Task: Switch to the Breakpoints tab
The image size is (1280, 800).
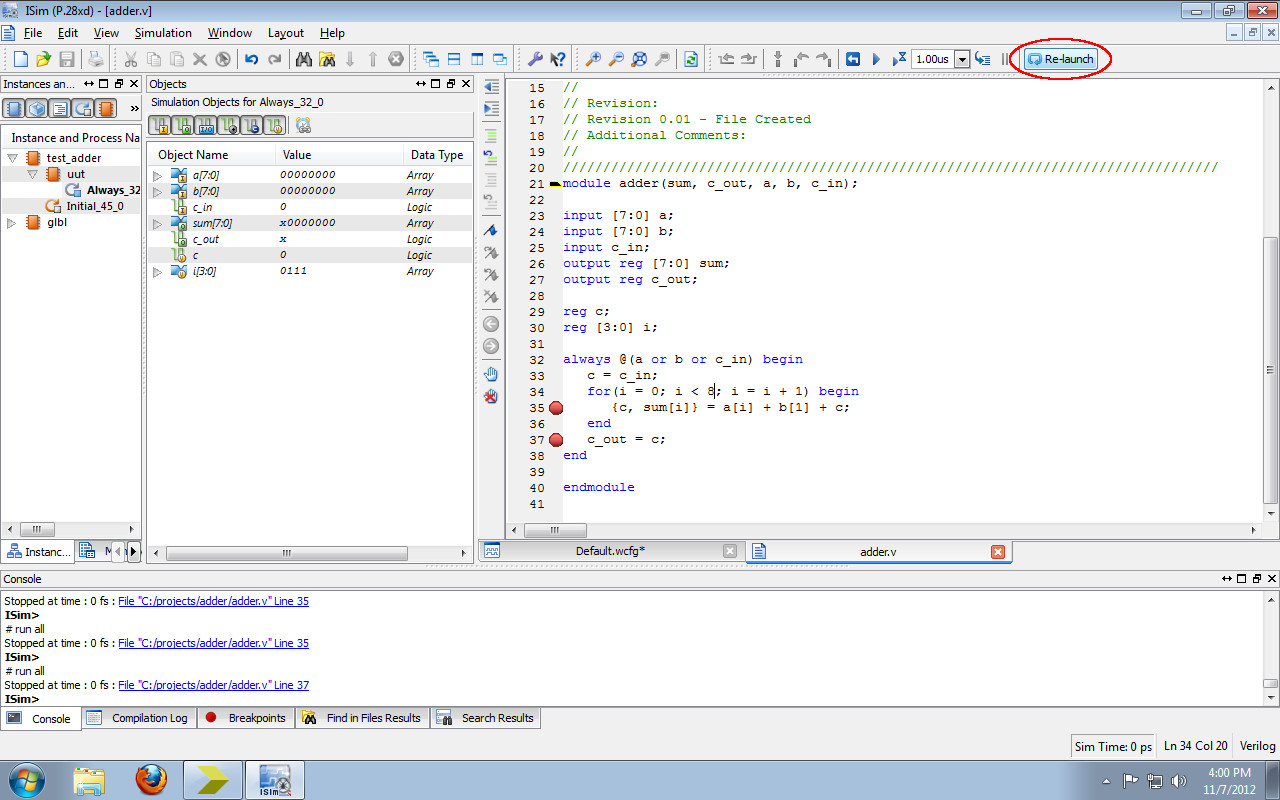Action: click(x=245, y=718)
